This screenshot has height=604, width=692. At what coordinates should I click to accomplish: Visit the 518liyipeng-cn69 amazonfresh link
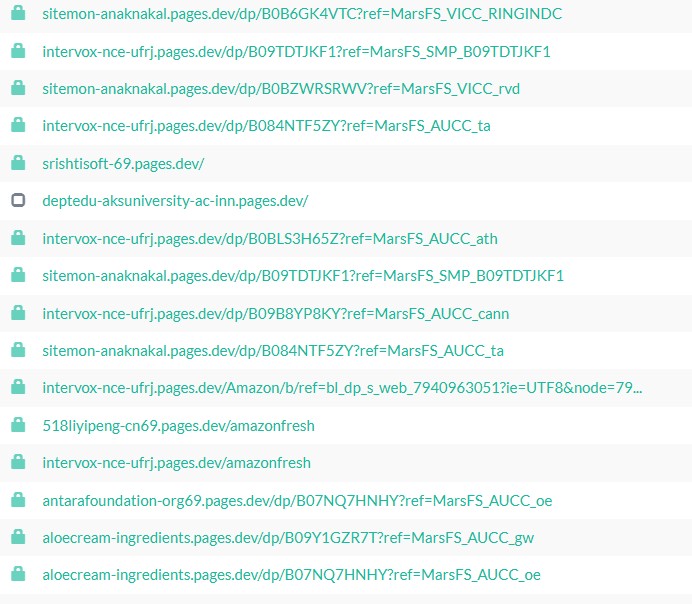[x=178, y=426]
